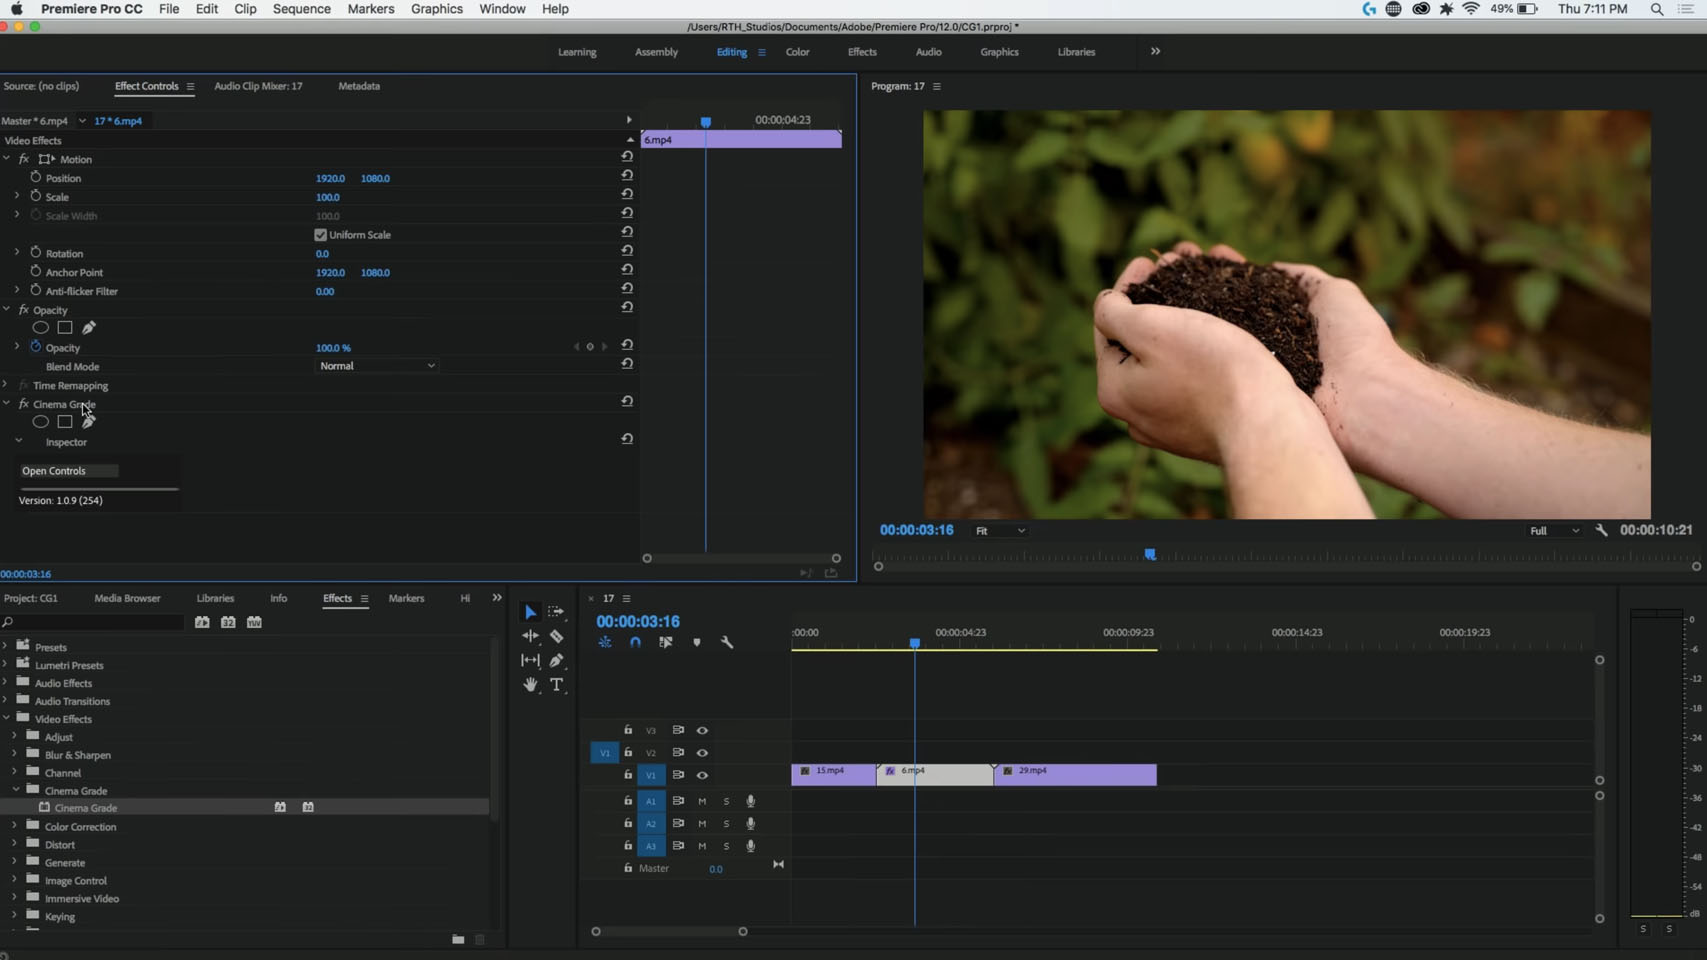The image size is (1707, 960).
Task: Click the Open Controls button
Action: 68,471
